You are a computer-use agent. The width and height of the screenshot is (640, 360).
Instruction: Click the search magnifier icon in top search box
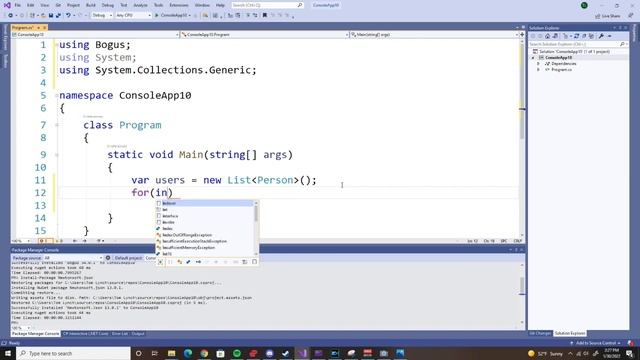[x=300, y=5]
